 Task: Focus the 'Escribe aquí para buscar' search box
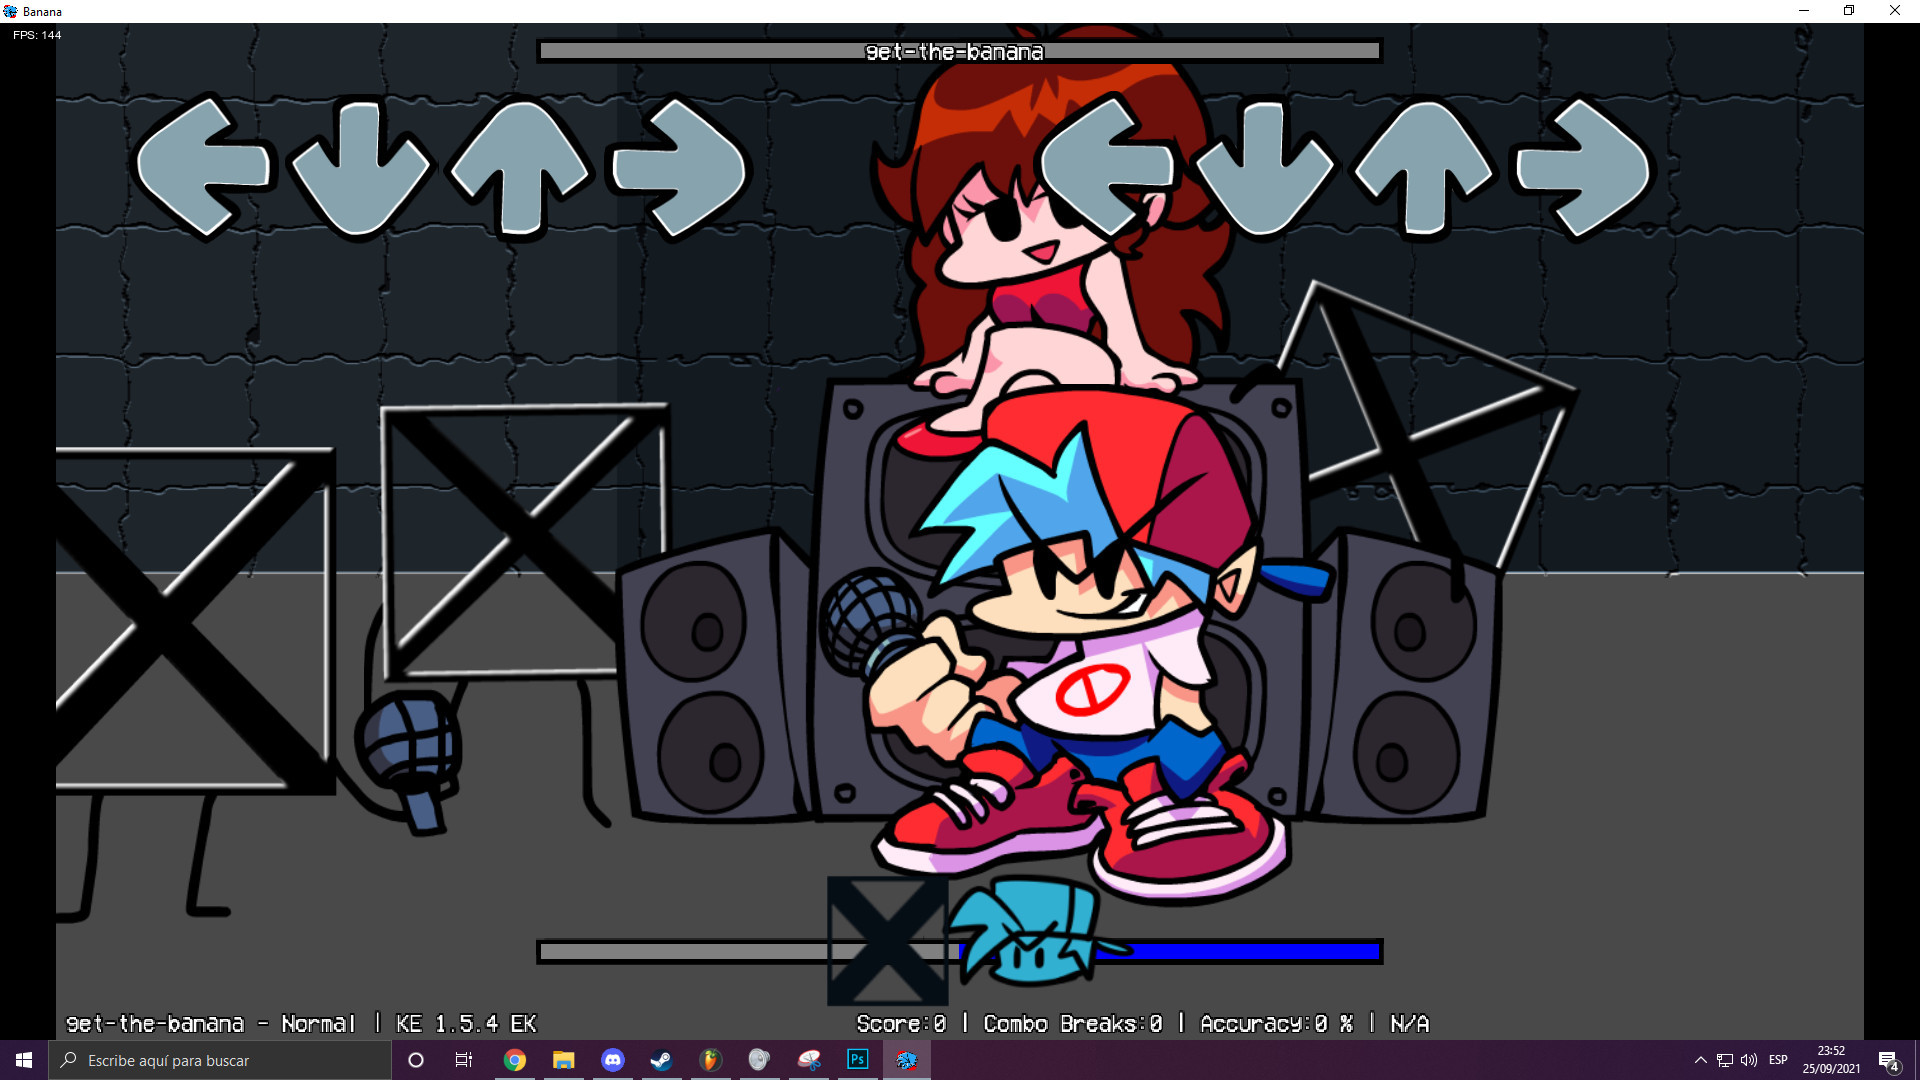pyautogui.click(x=220, y=1060)
